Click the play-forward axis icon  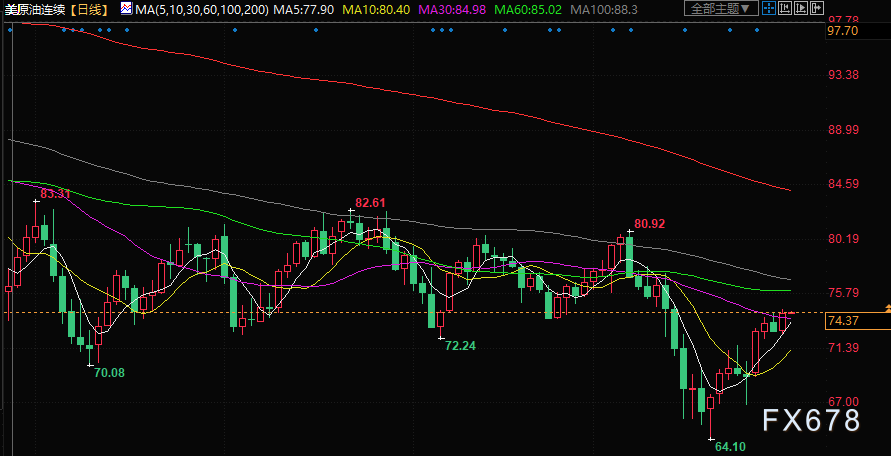point(801,8)
